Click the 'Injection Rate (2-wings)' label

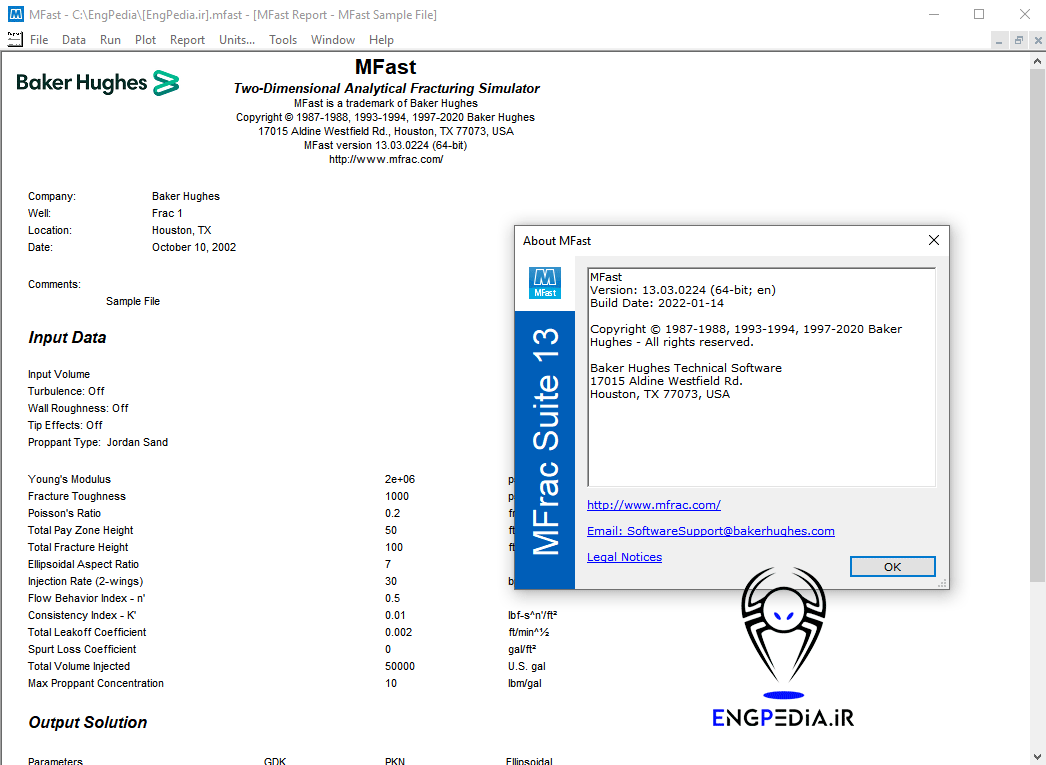click(x=85, y=582)
